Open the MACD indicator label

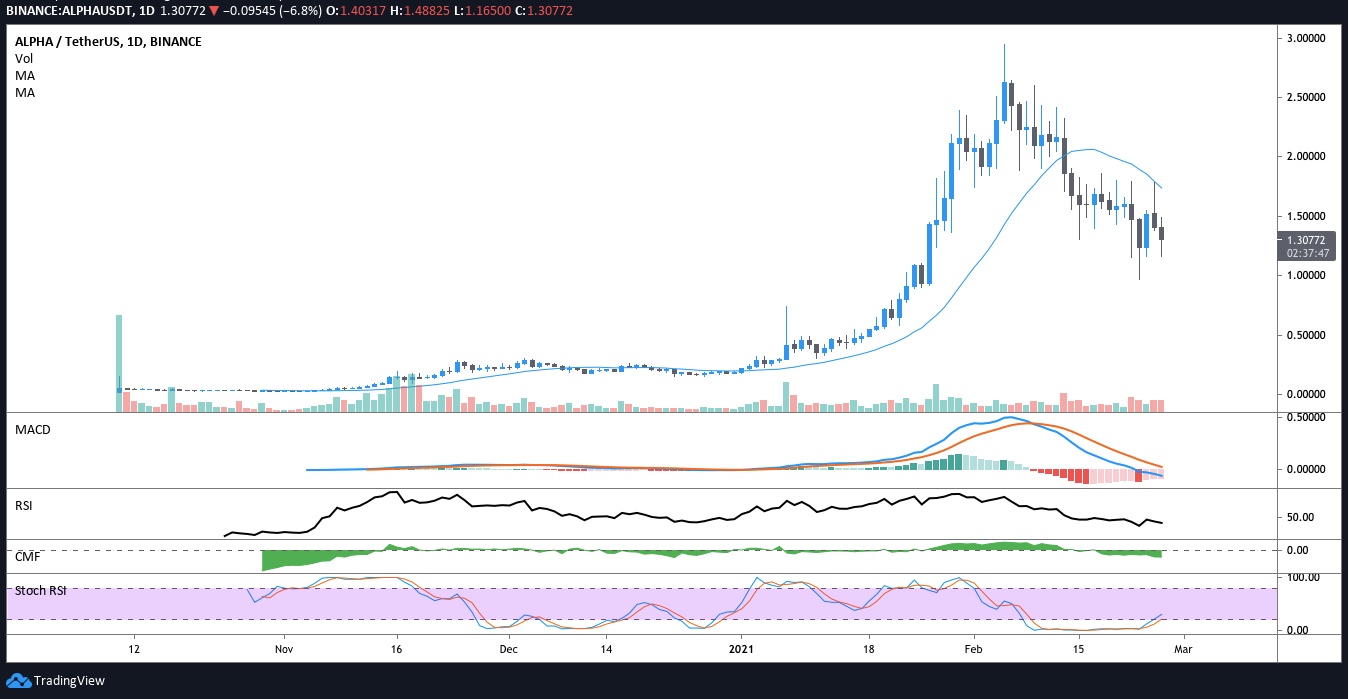tap(33, 430)
